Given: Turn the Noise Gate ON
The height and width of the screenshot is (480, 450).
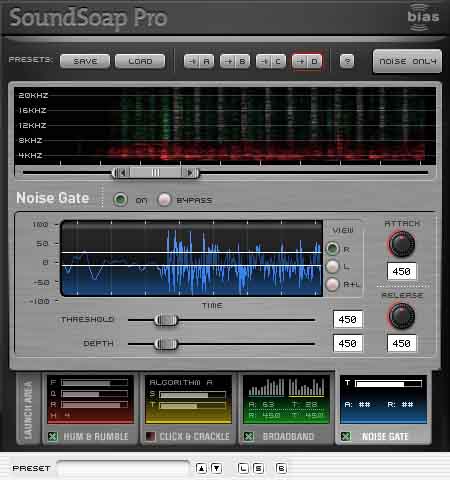Looking at the screenshot, I should [120, 200].
